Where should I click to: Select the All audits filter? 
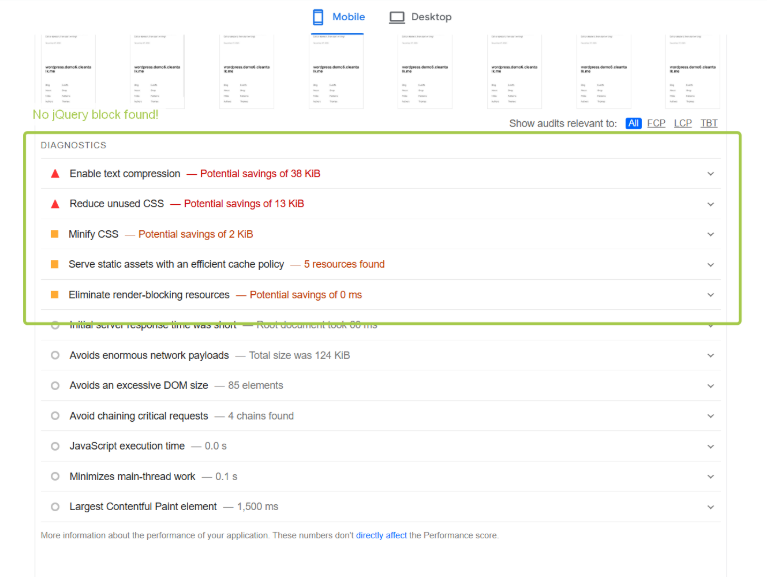[633, 124]
